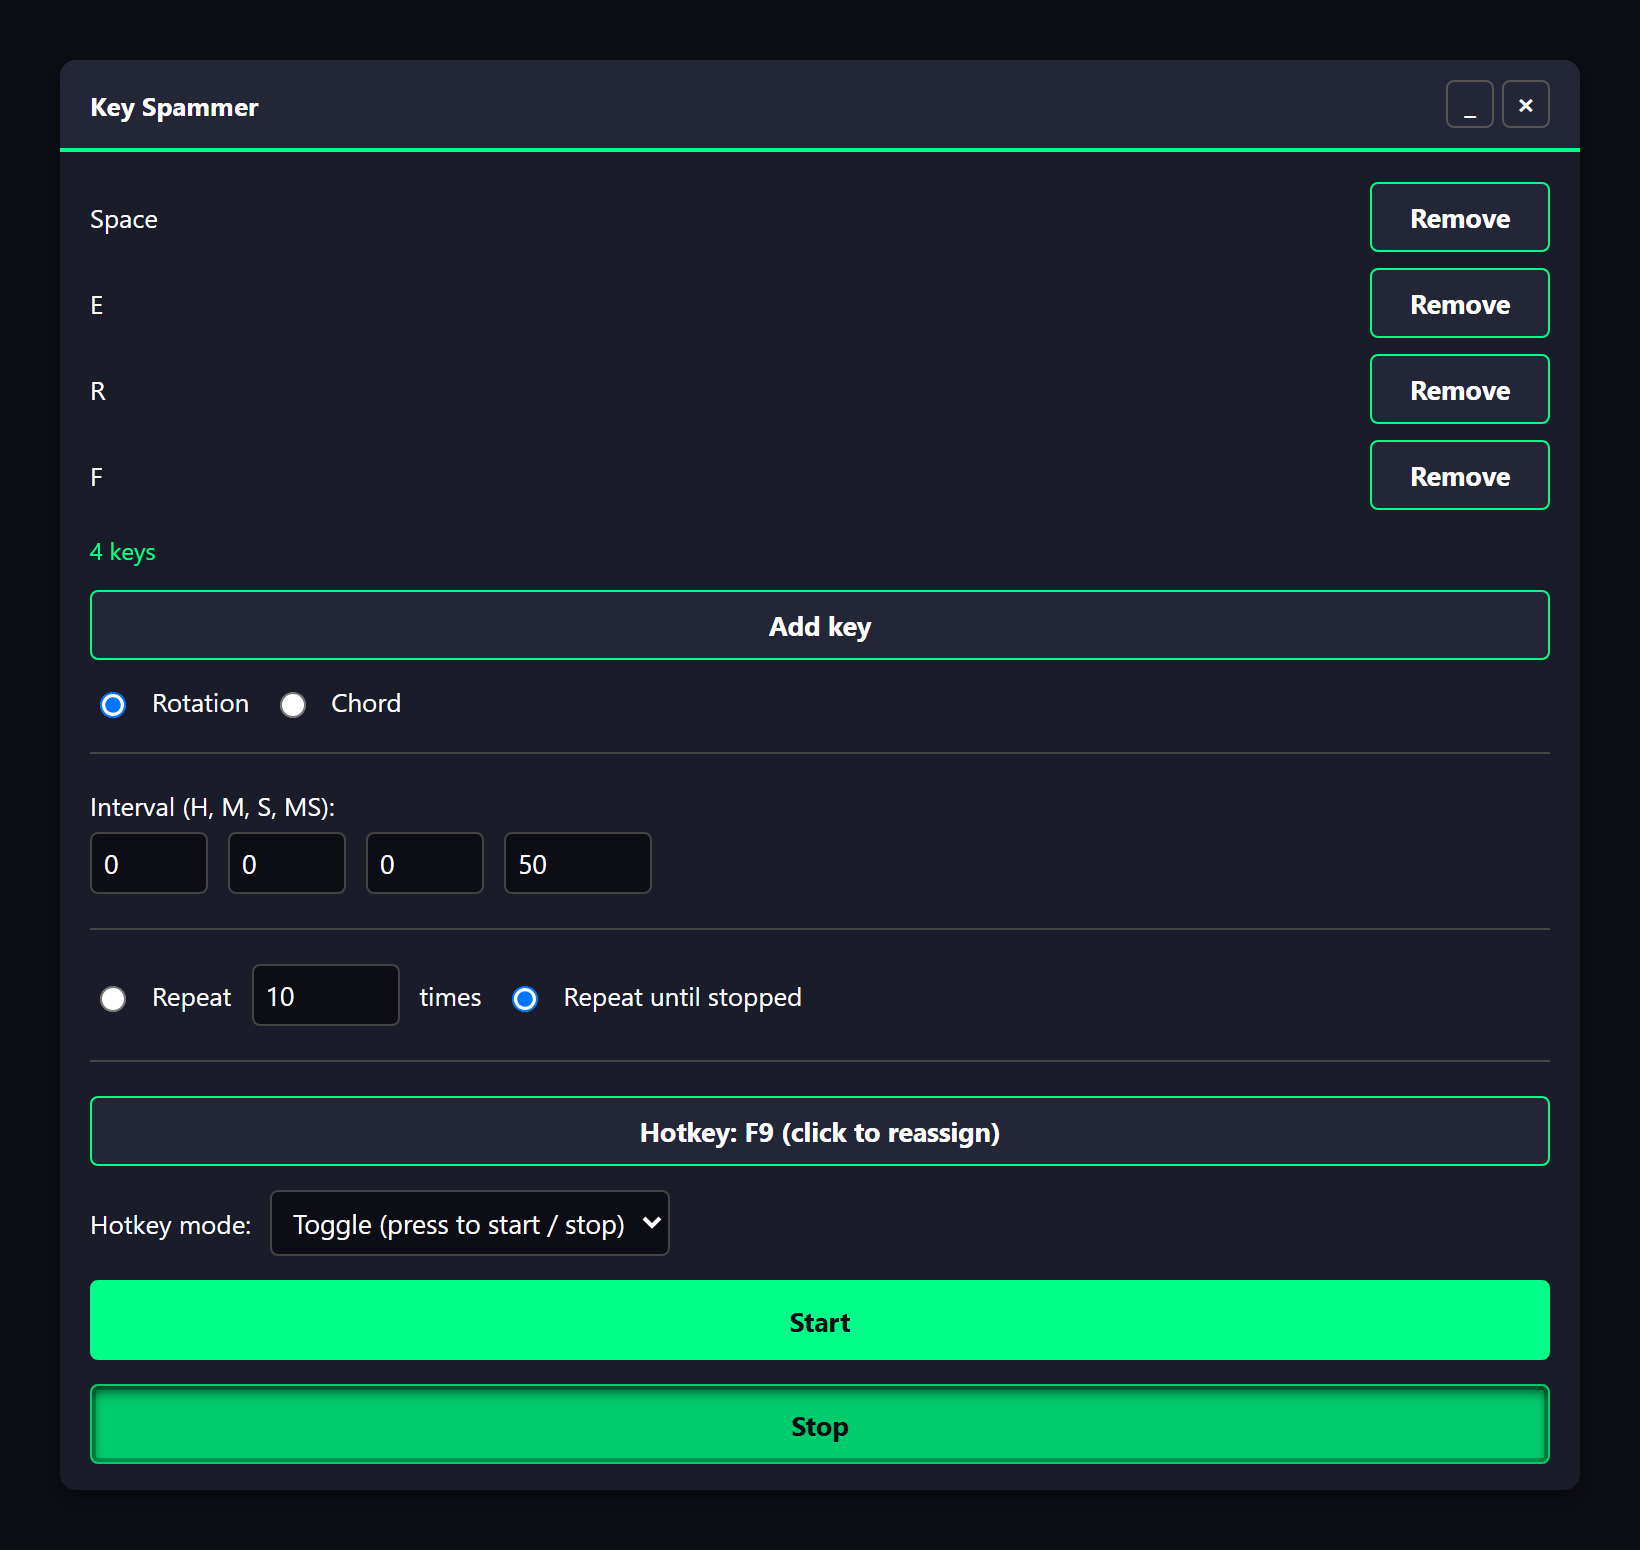Image resolution: width=1640 pixels, height=1550 pixels.
Task: Click the '4 keys' count text
Action: [123, 552]
